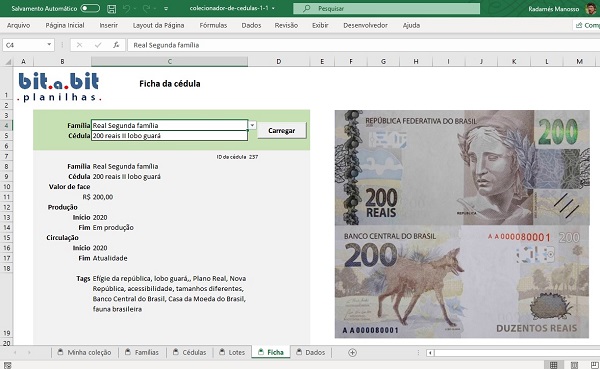Select the Cédula cell 200 reais II lobo guará

pos(170,136)
